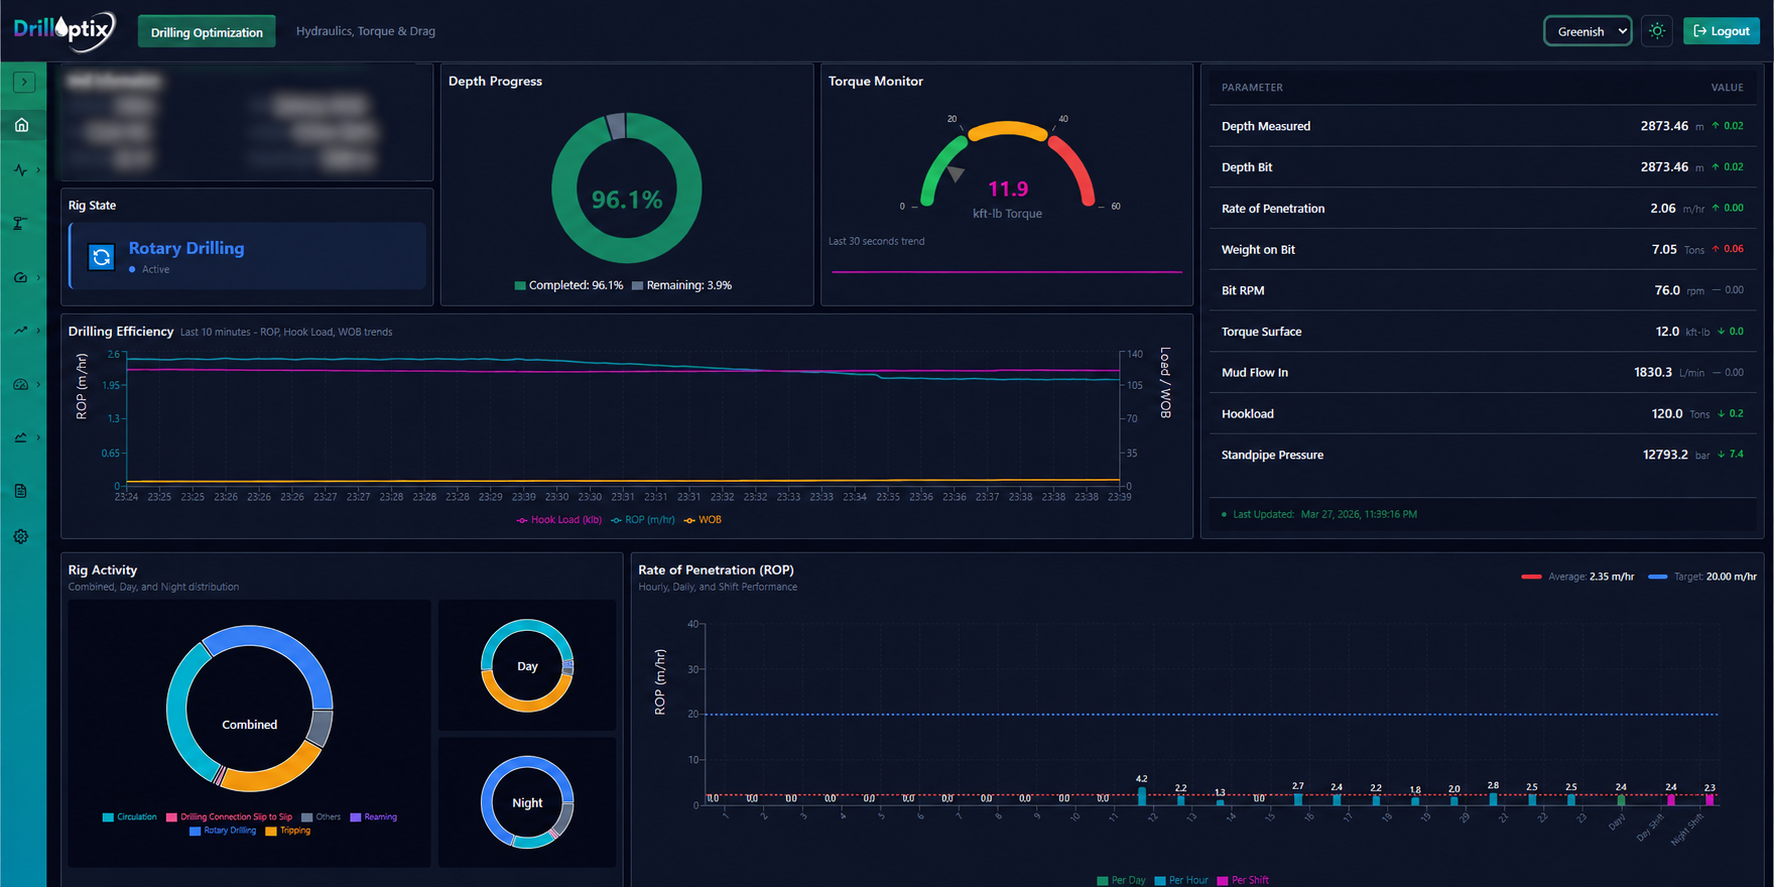Screen dimensions: 1774x887
Task: Click the Target 20.00 m/hr legend
Action: click(x=1702, y=577)
